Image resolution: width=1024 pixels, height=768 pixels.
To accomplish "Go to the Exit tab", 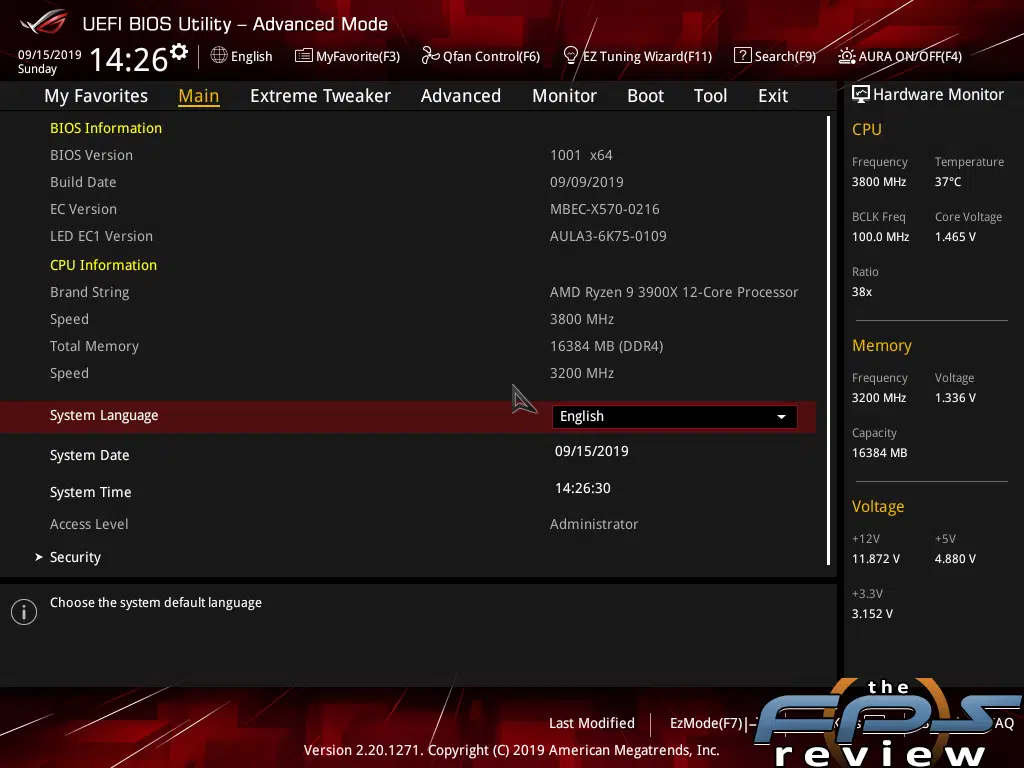I will point(773,96).
